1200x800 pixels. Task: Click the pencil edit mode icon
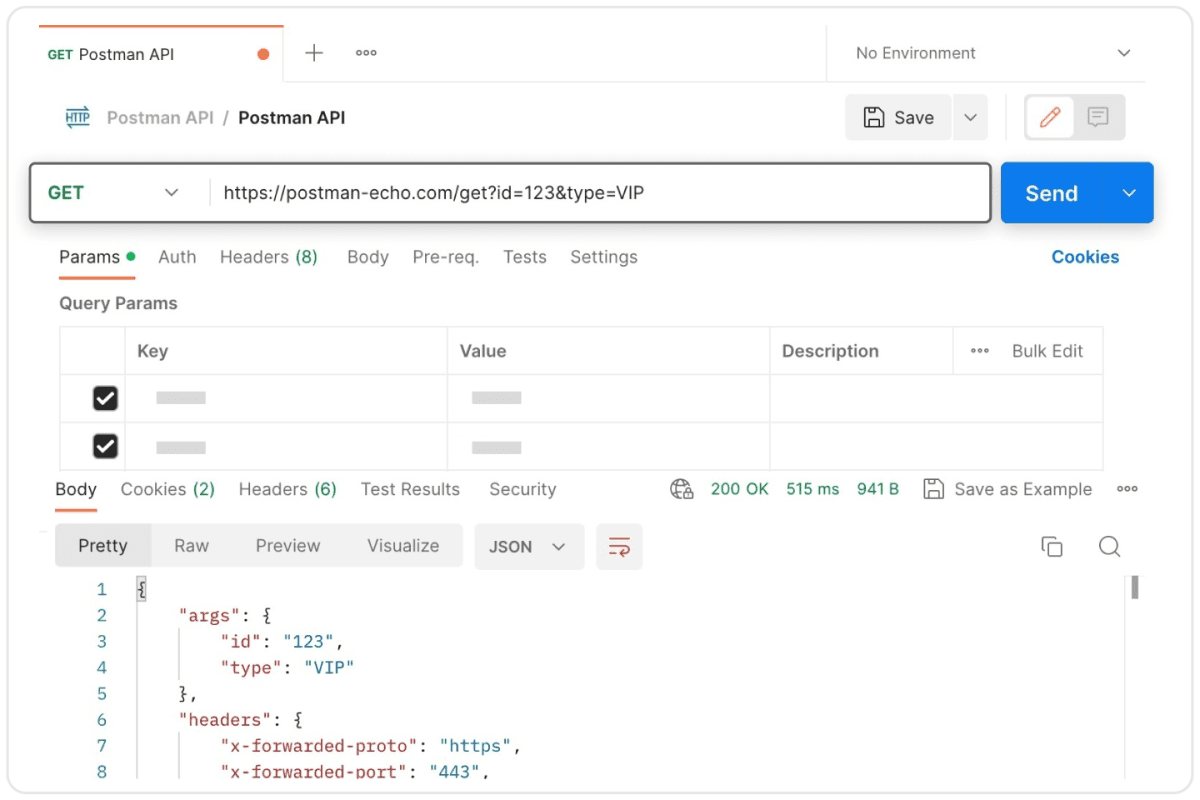coord(1050,118)
